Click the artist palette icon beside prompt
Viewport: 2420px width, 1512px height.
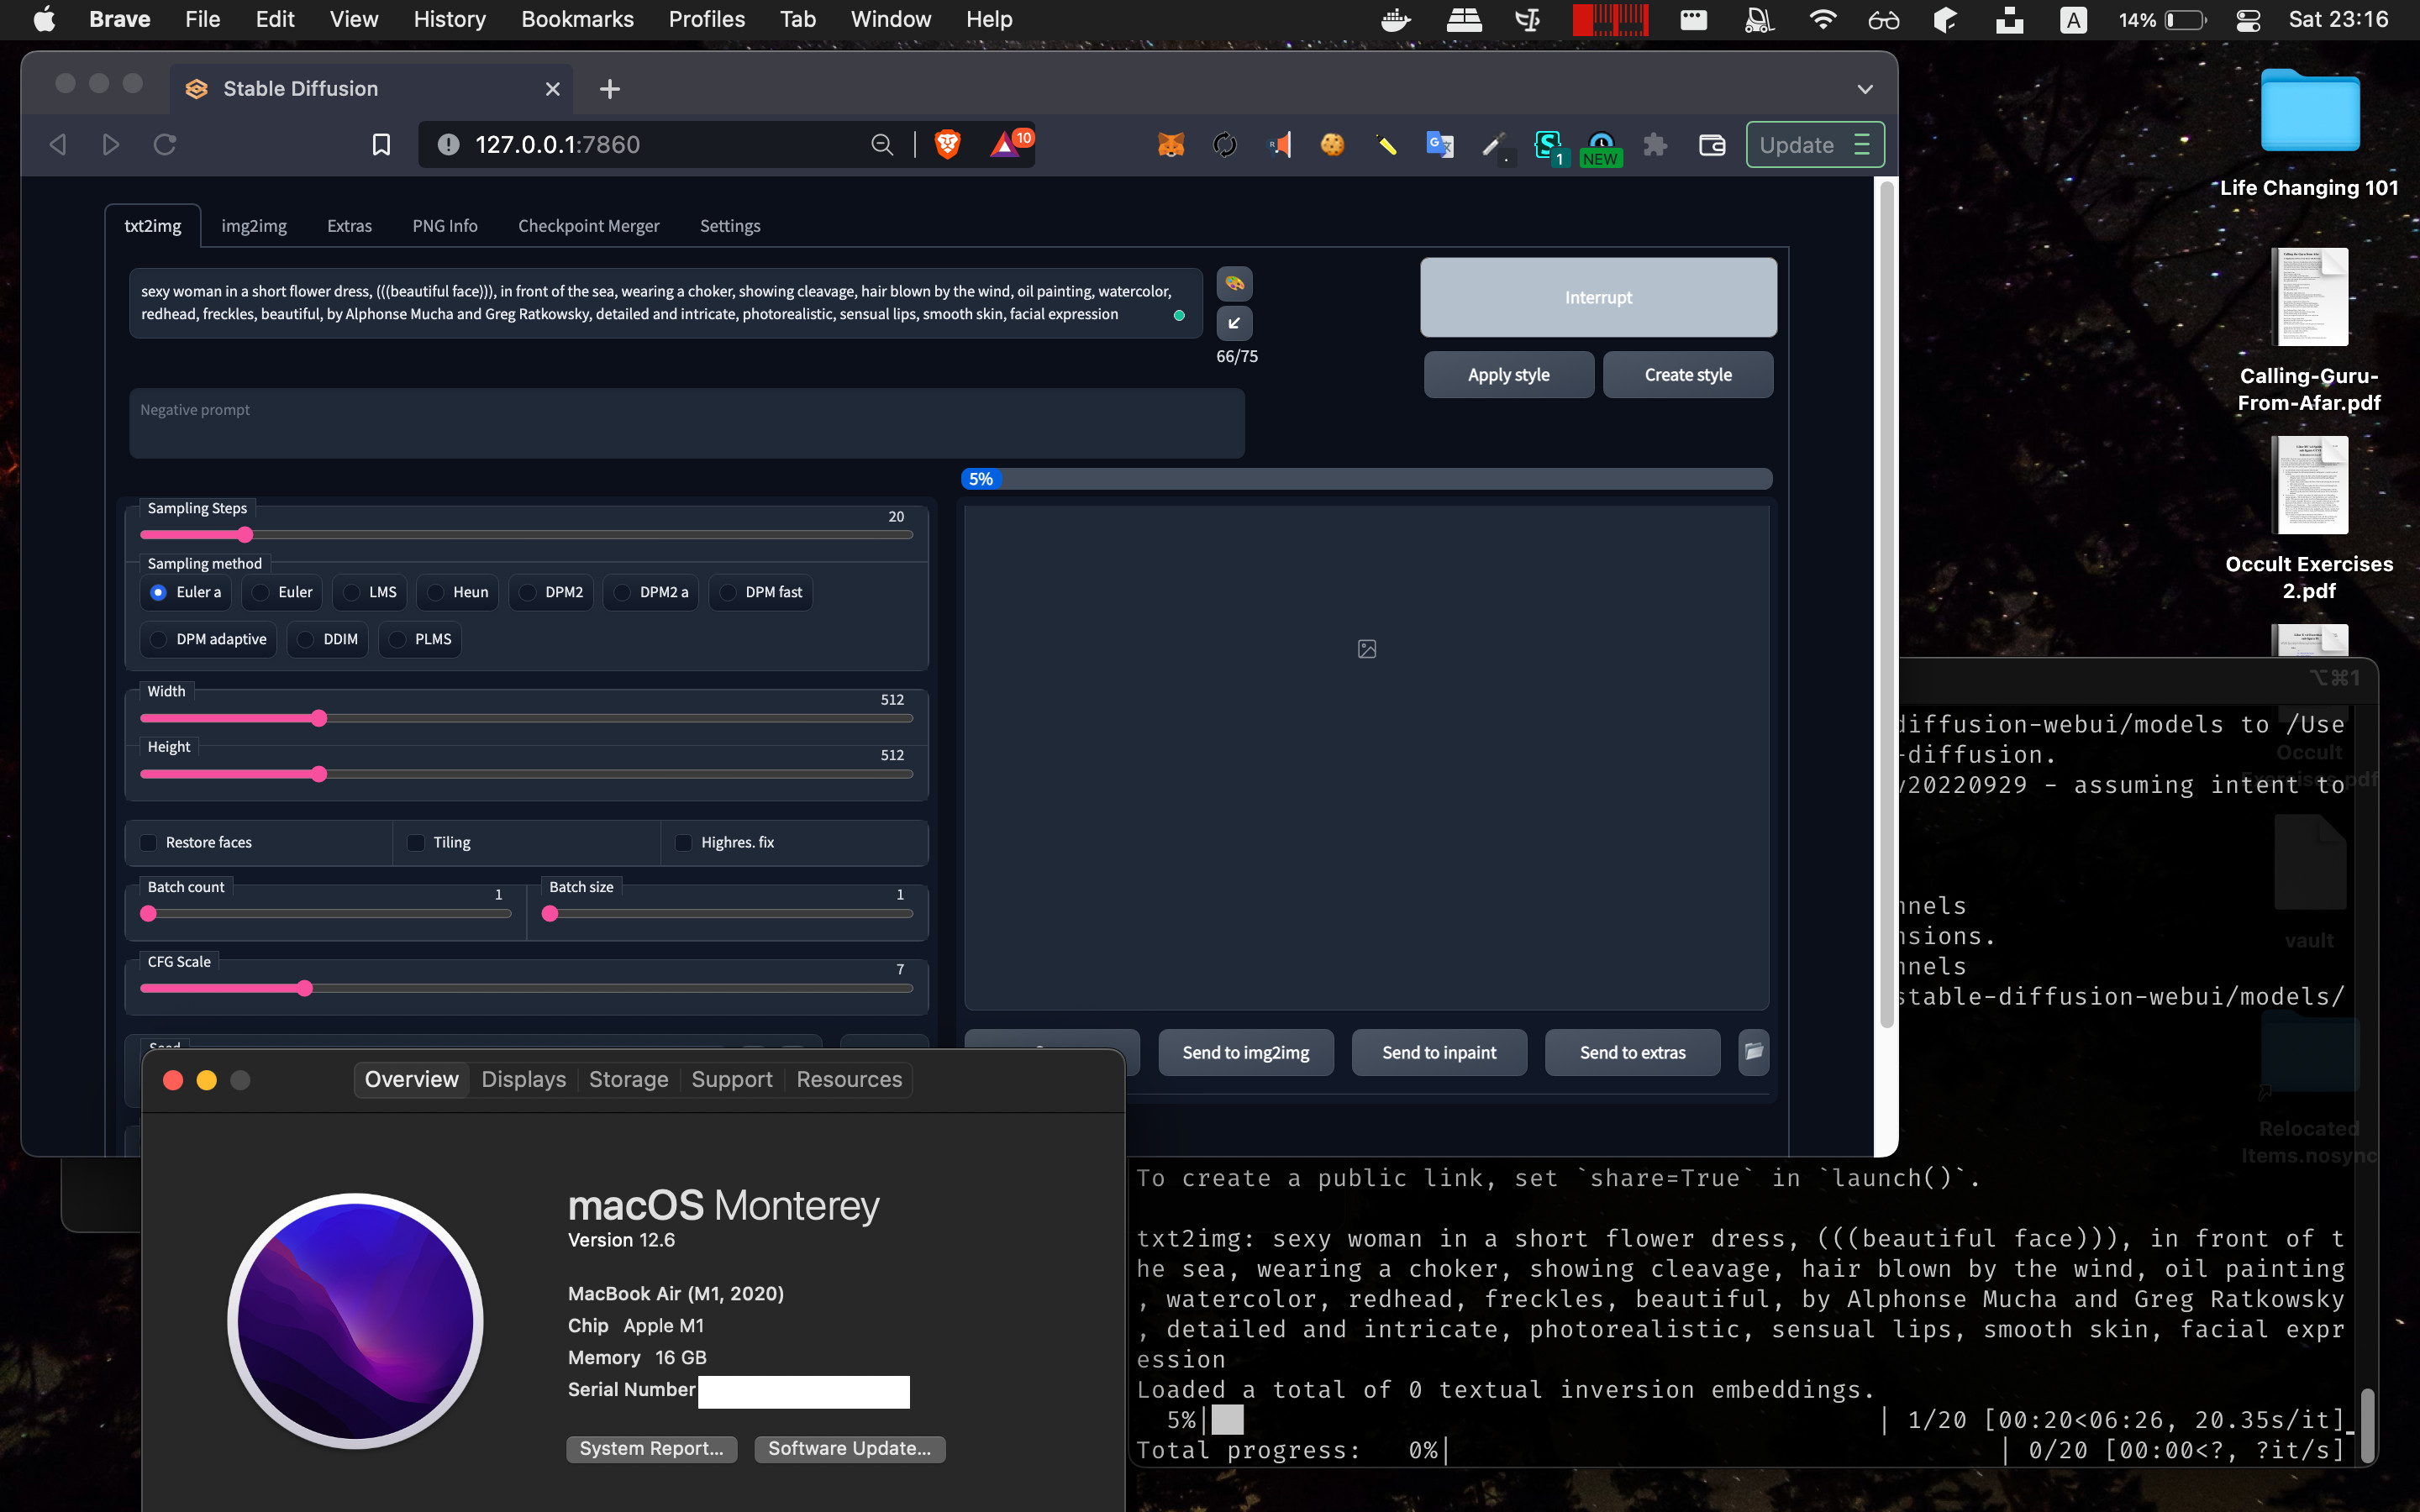(1234, 283)
